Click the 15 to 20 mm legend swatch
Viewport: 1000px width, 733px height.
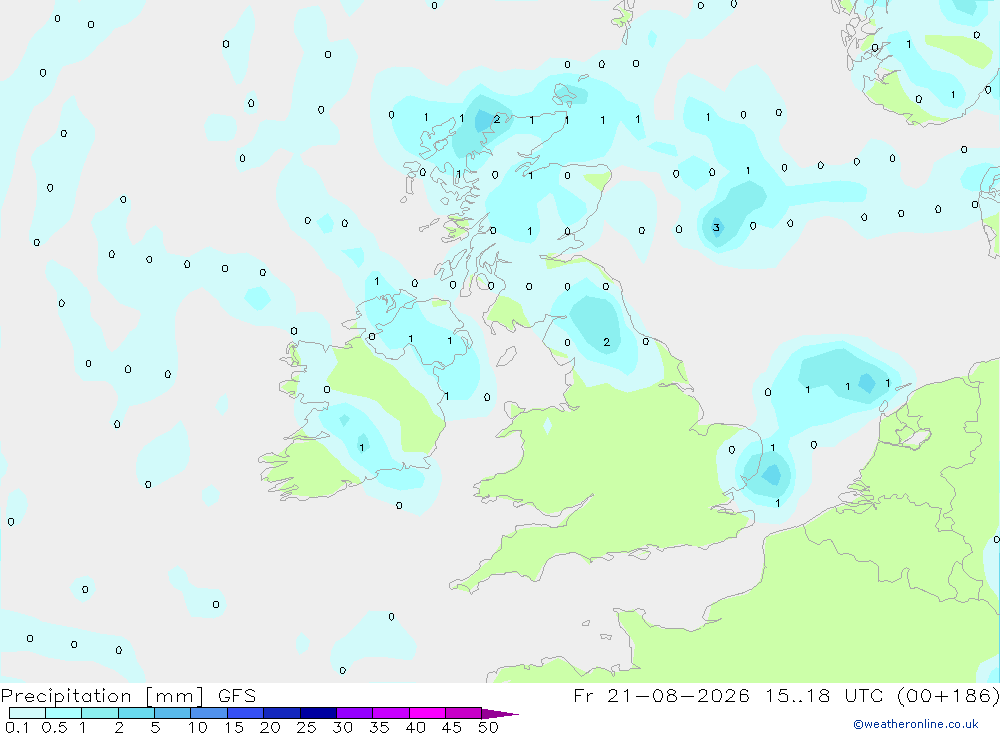[246, 713]
